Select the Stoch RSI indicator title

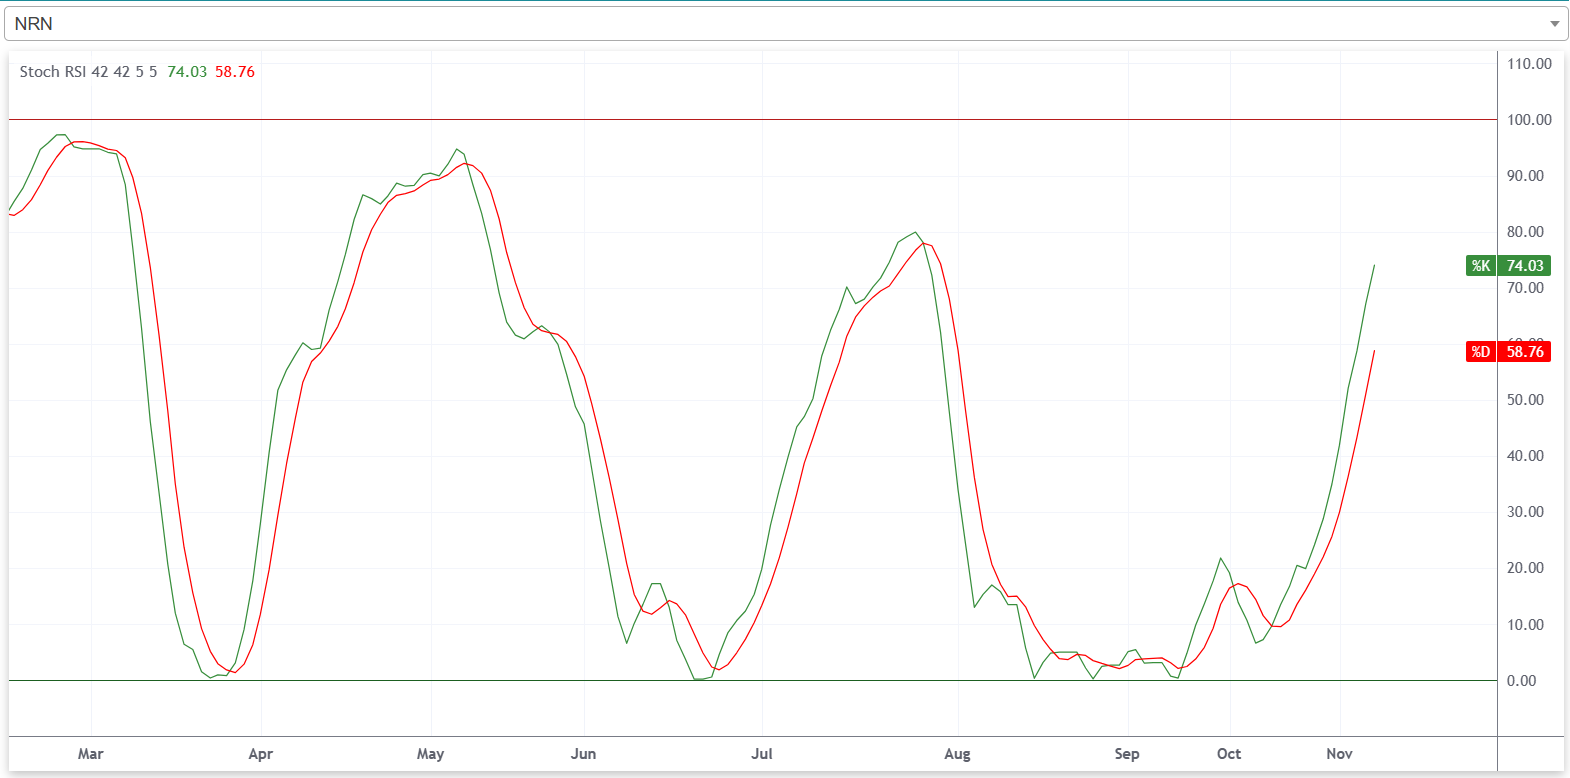click(x=88, y=72)
